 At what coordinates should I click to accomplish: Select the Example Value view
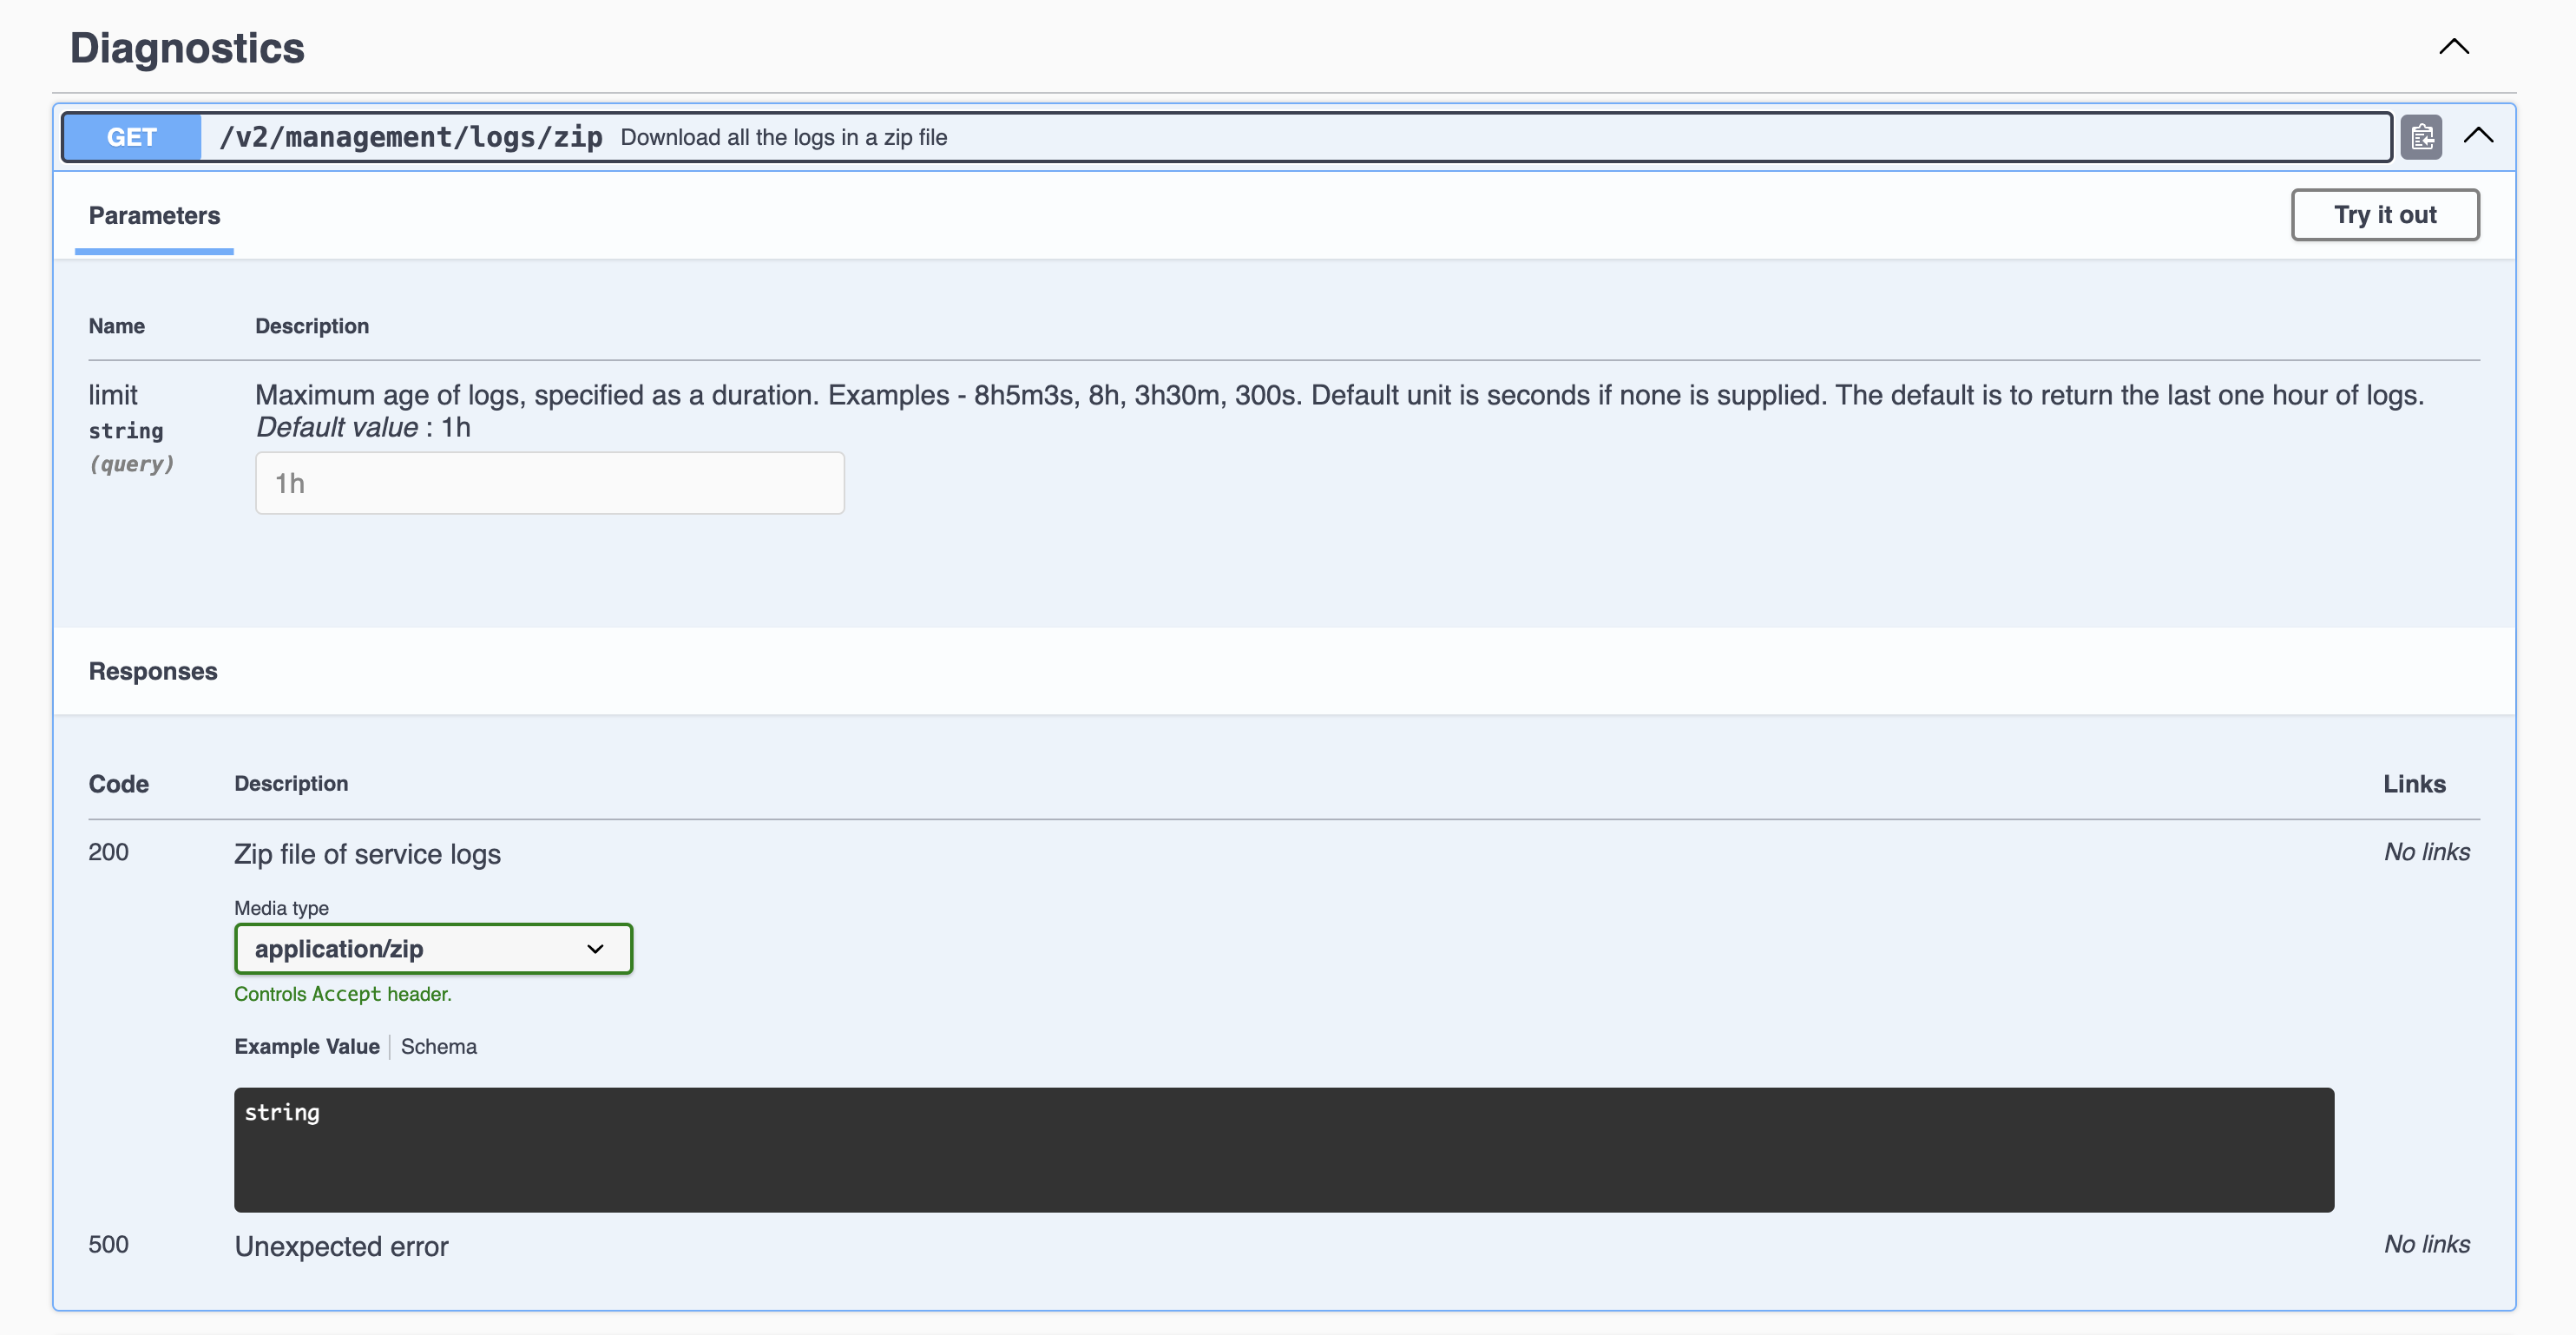[307, 1046]
